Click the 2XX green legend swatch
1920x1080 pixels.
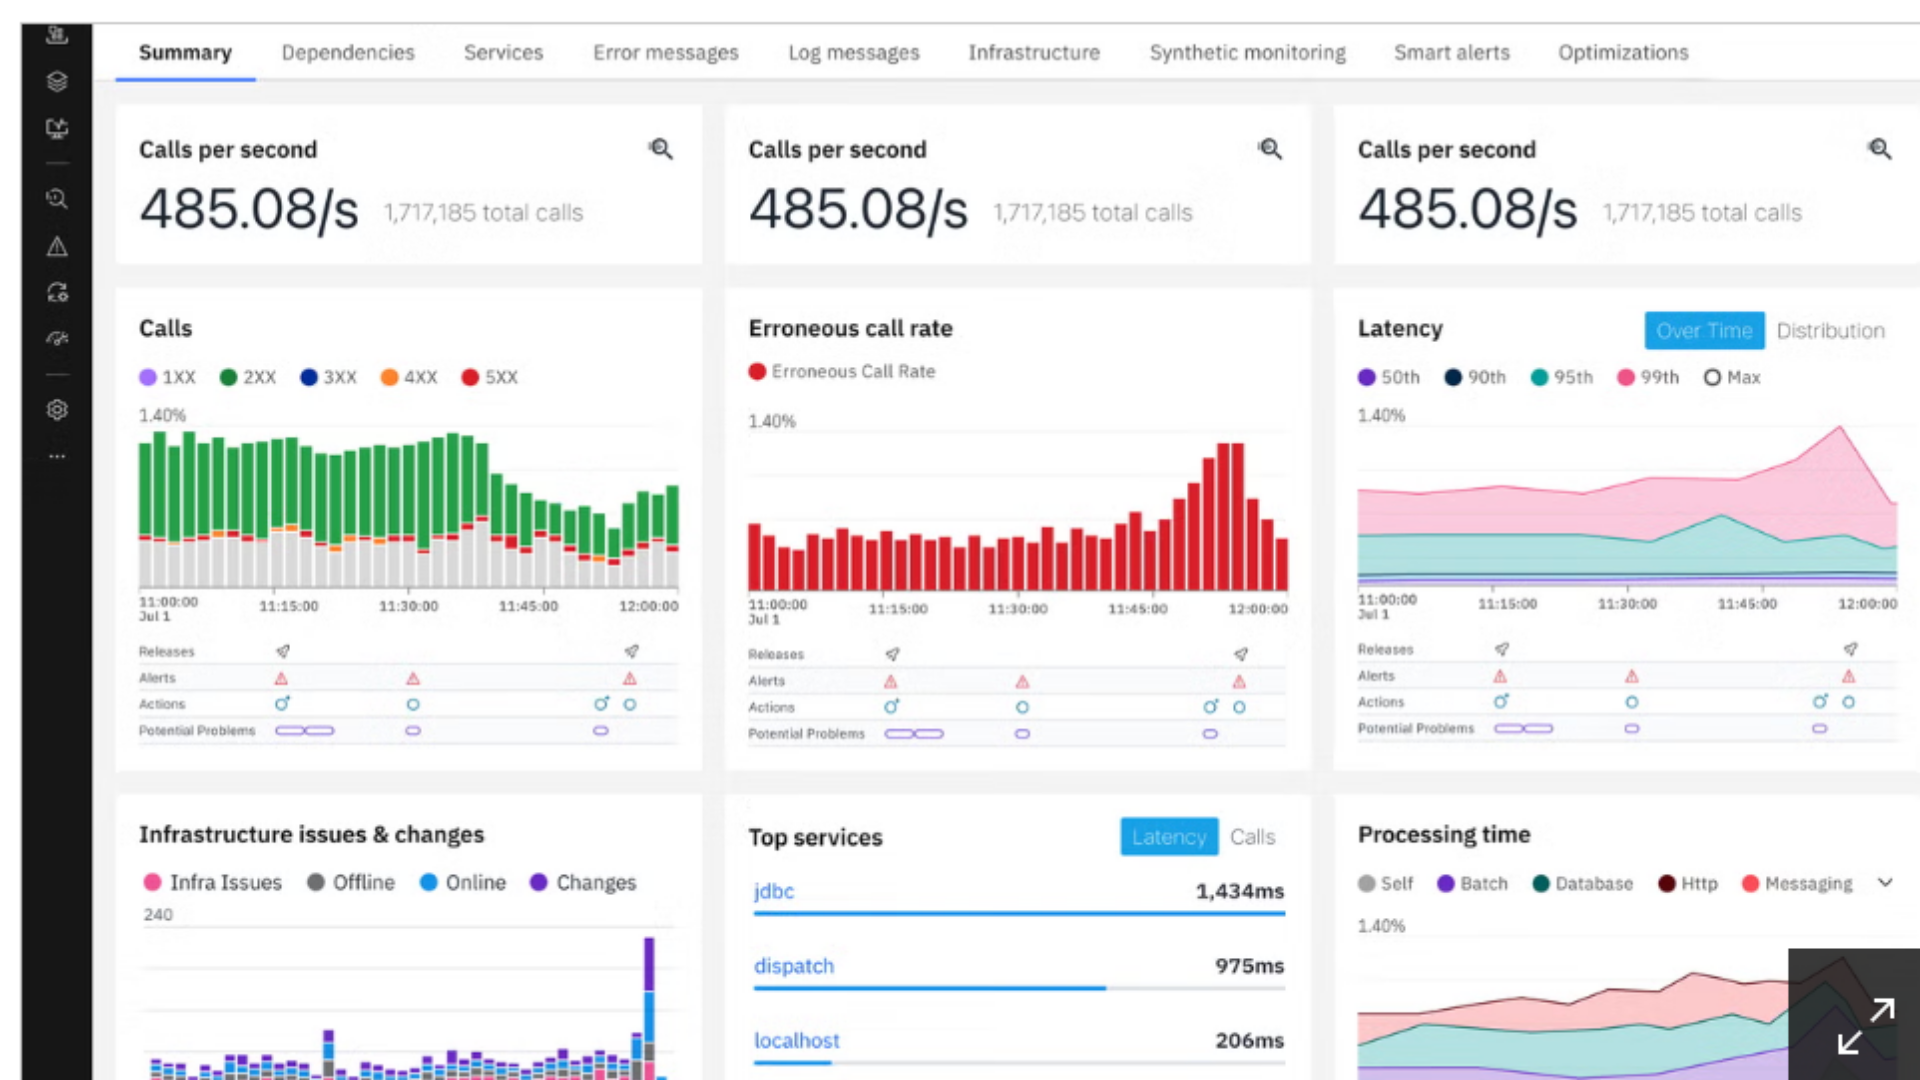(x=228, y=377)
